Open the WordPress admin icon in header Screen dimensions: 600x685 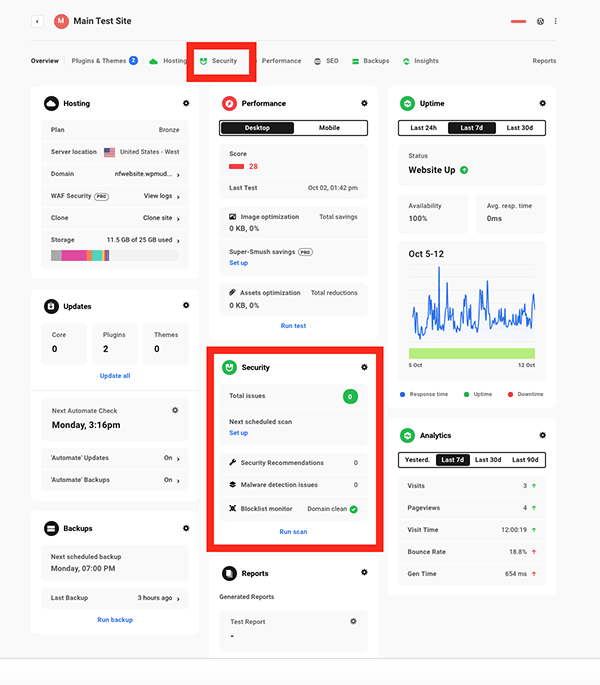point(541,21)
